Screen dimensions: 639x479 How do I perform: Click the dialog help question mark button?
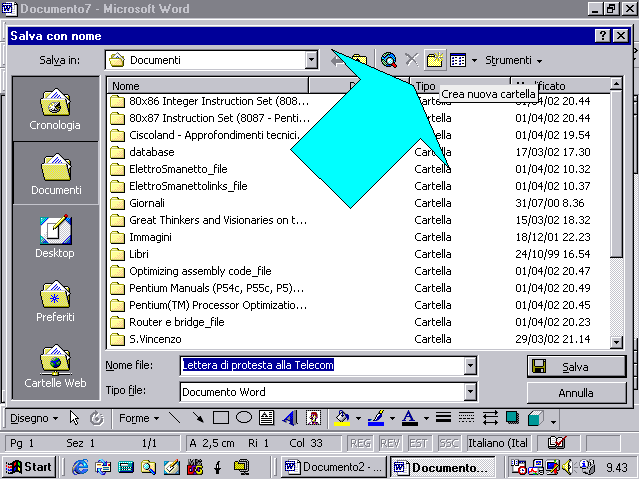tap(602, 36)
